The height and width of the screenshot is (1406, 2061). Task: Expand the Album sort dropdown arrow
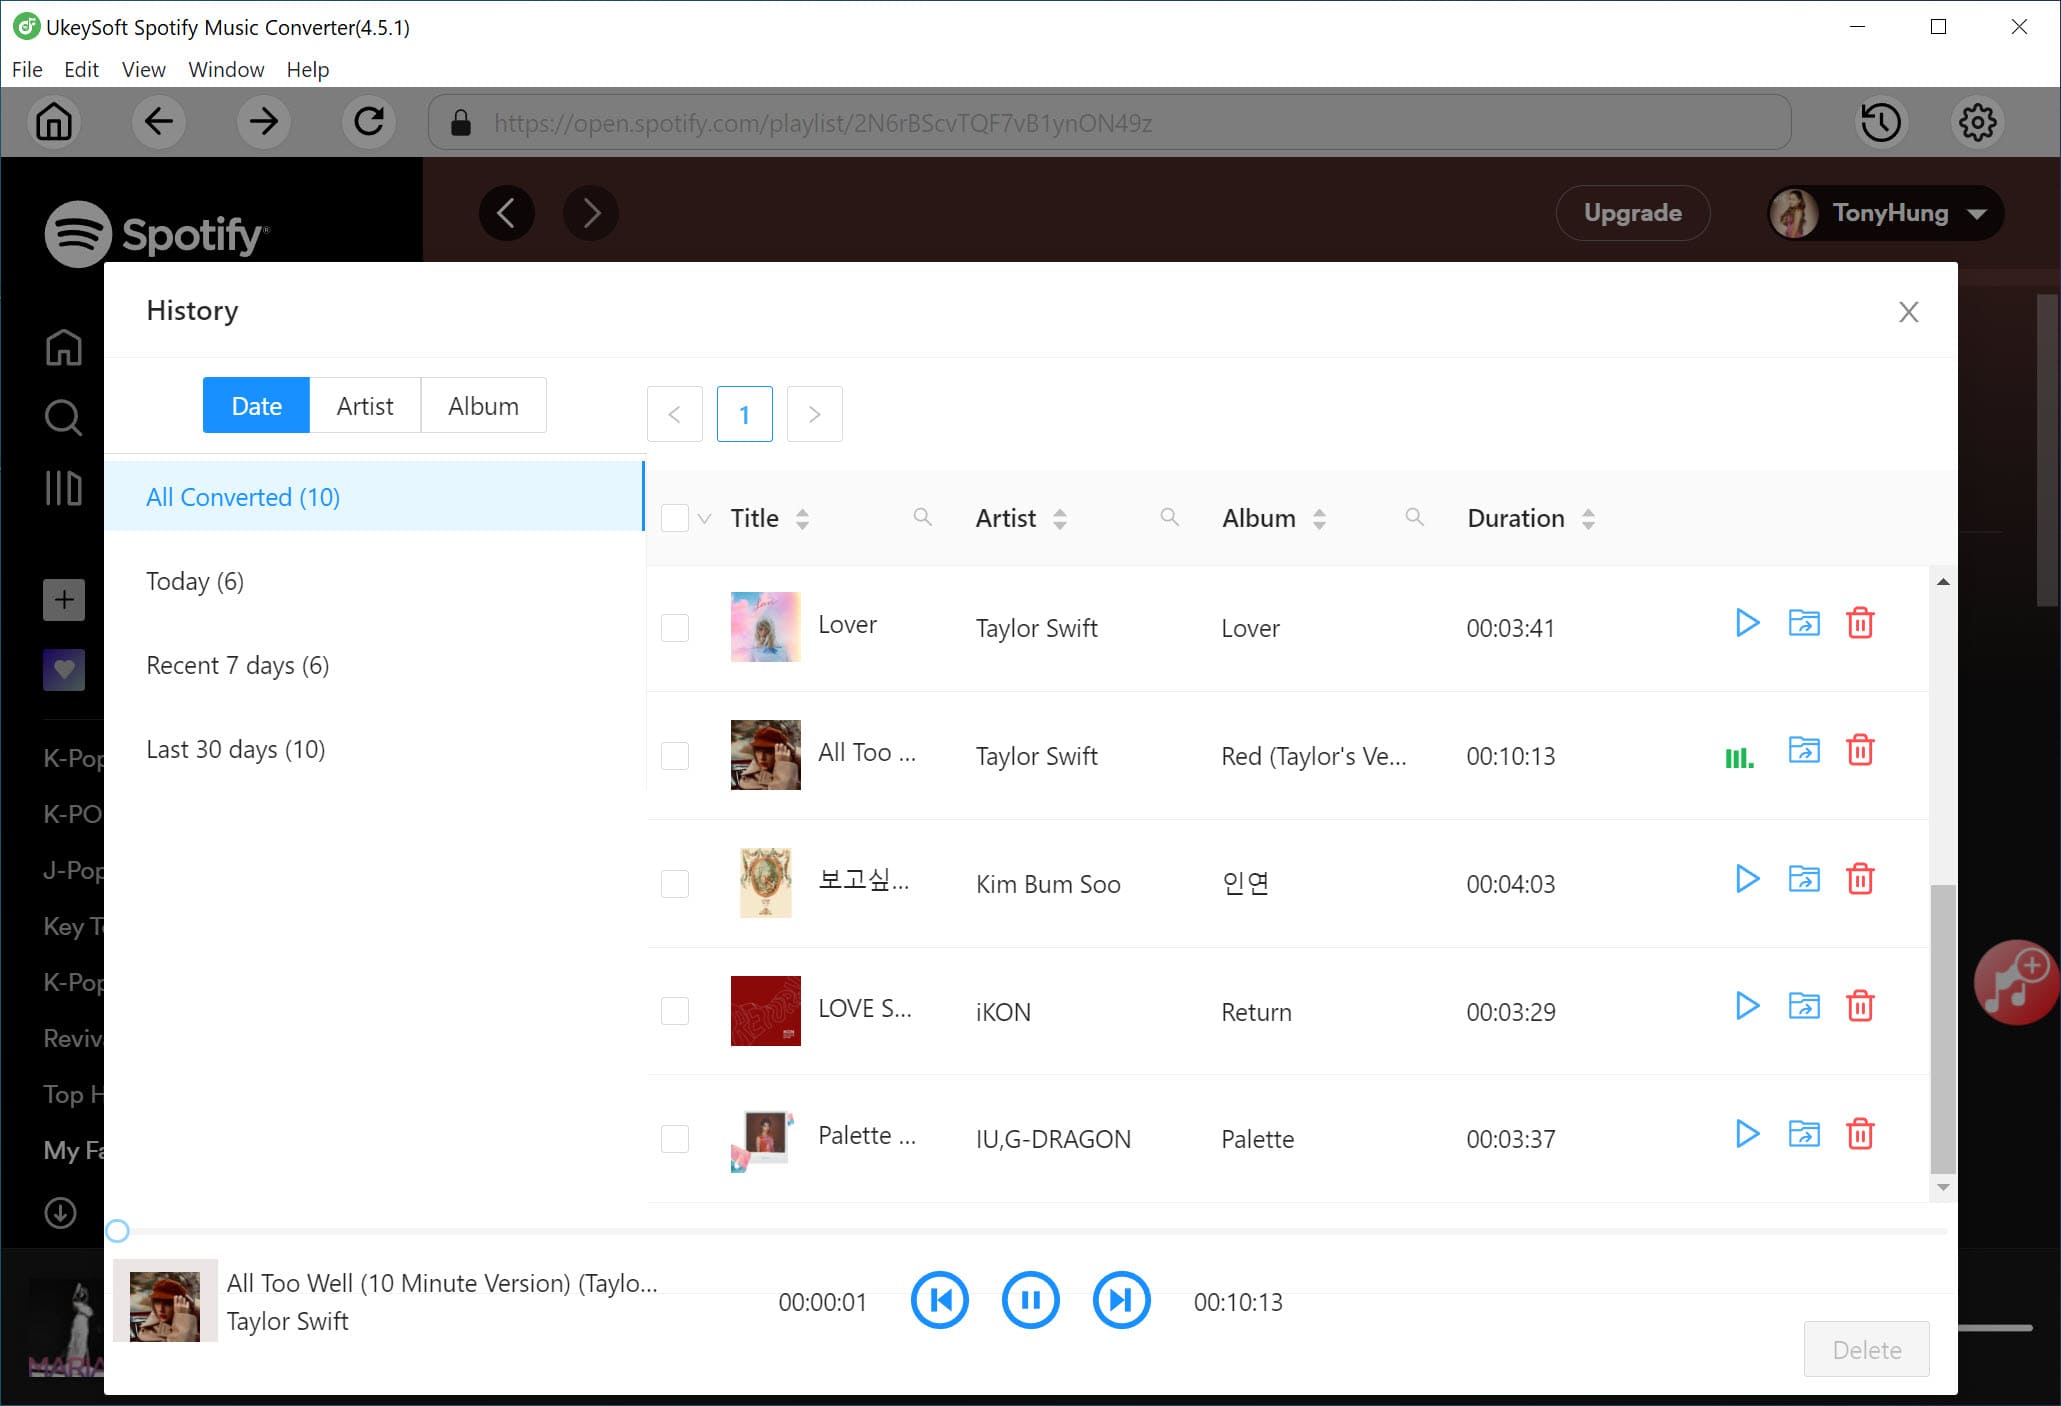point(1319,518)
